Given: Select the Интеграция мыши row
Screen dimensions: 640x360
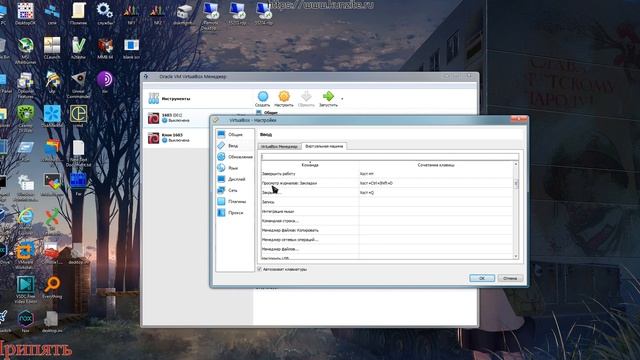Looking at the screenshot, I should tap(387, 211).
